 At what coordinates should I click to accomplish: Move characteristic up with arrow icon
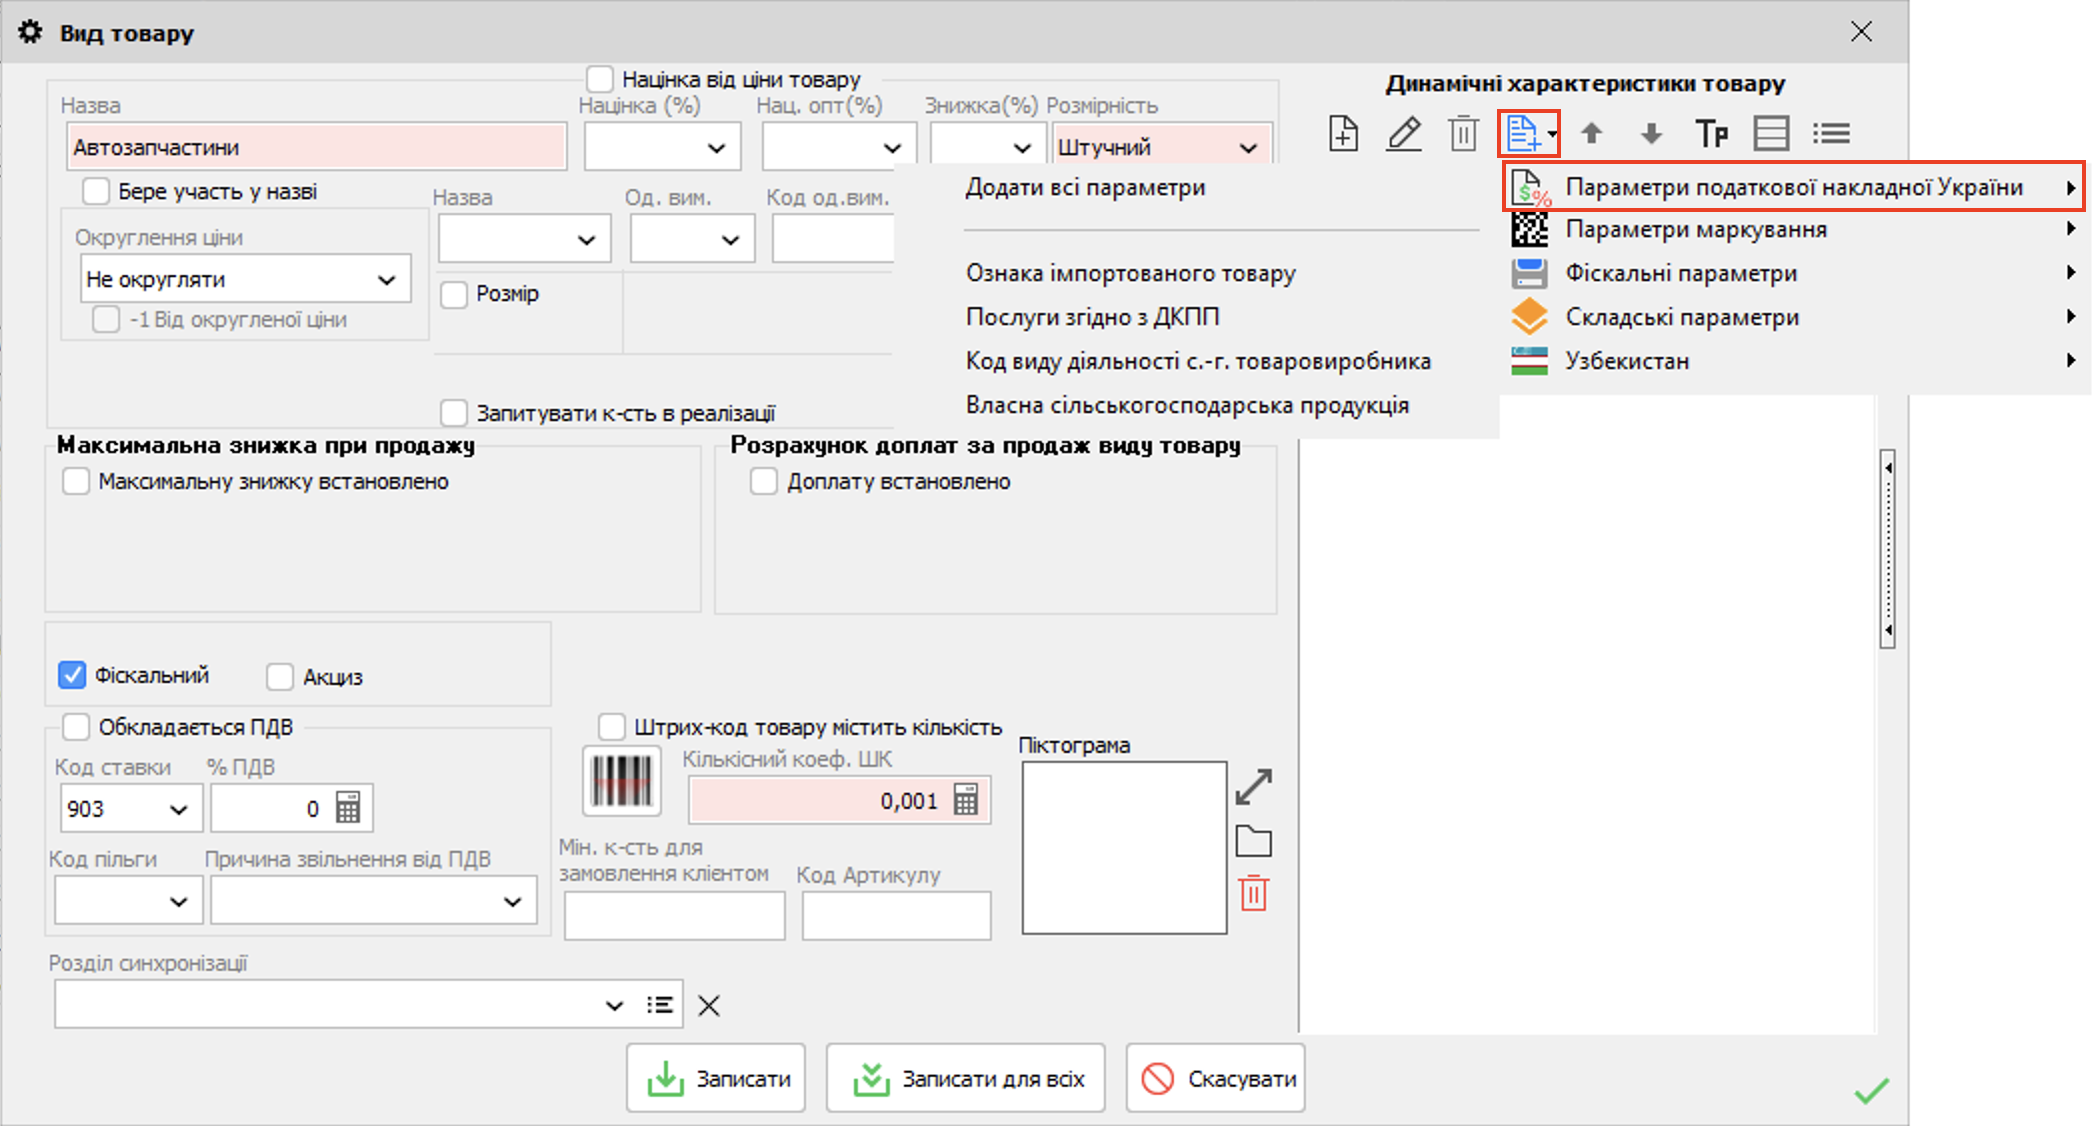pyautogui.click(x=1592, y=133)
